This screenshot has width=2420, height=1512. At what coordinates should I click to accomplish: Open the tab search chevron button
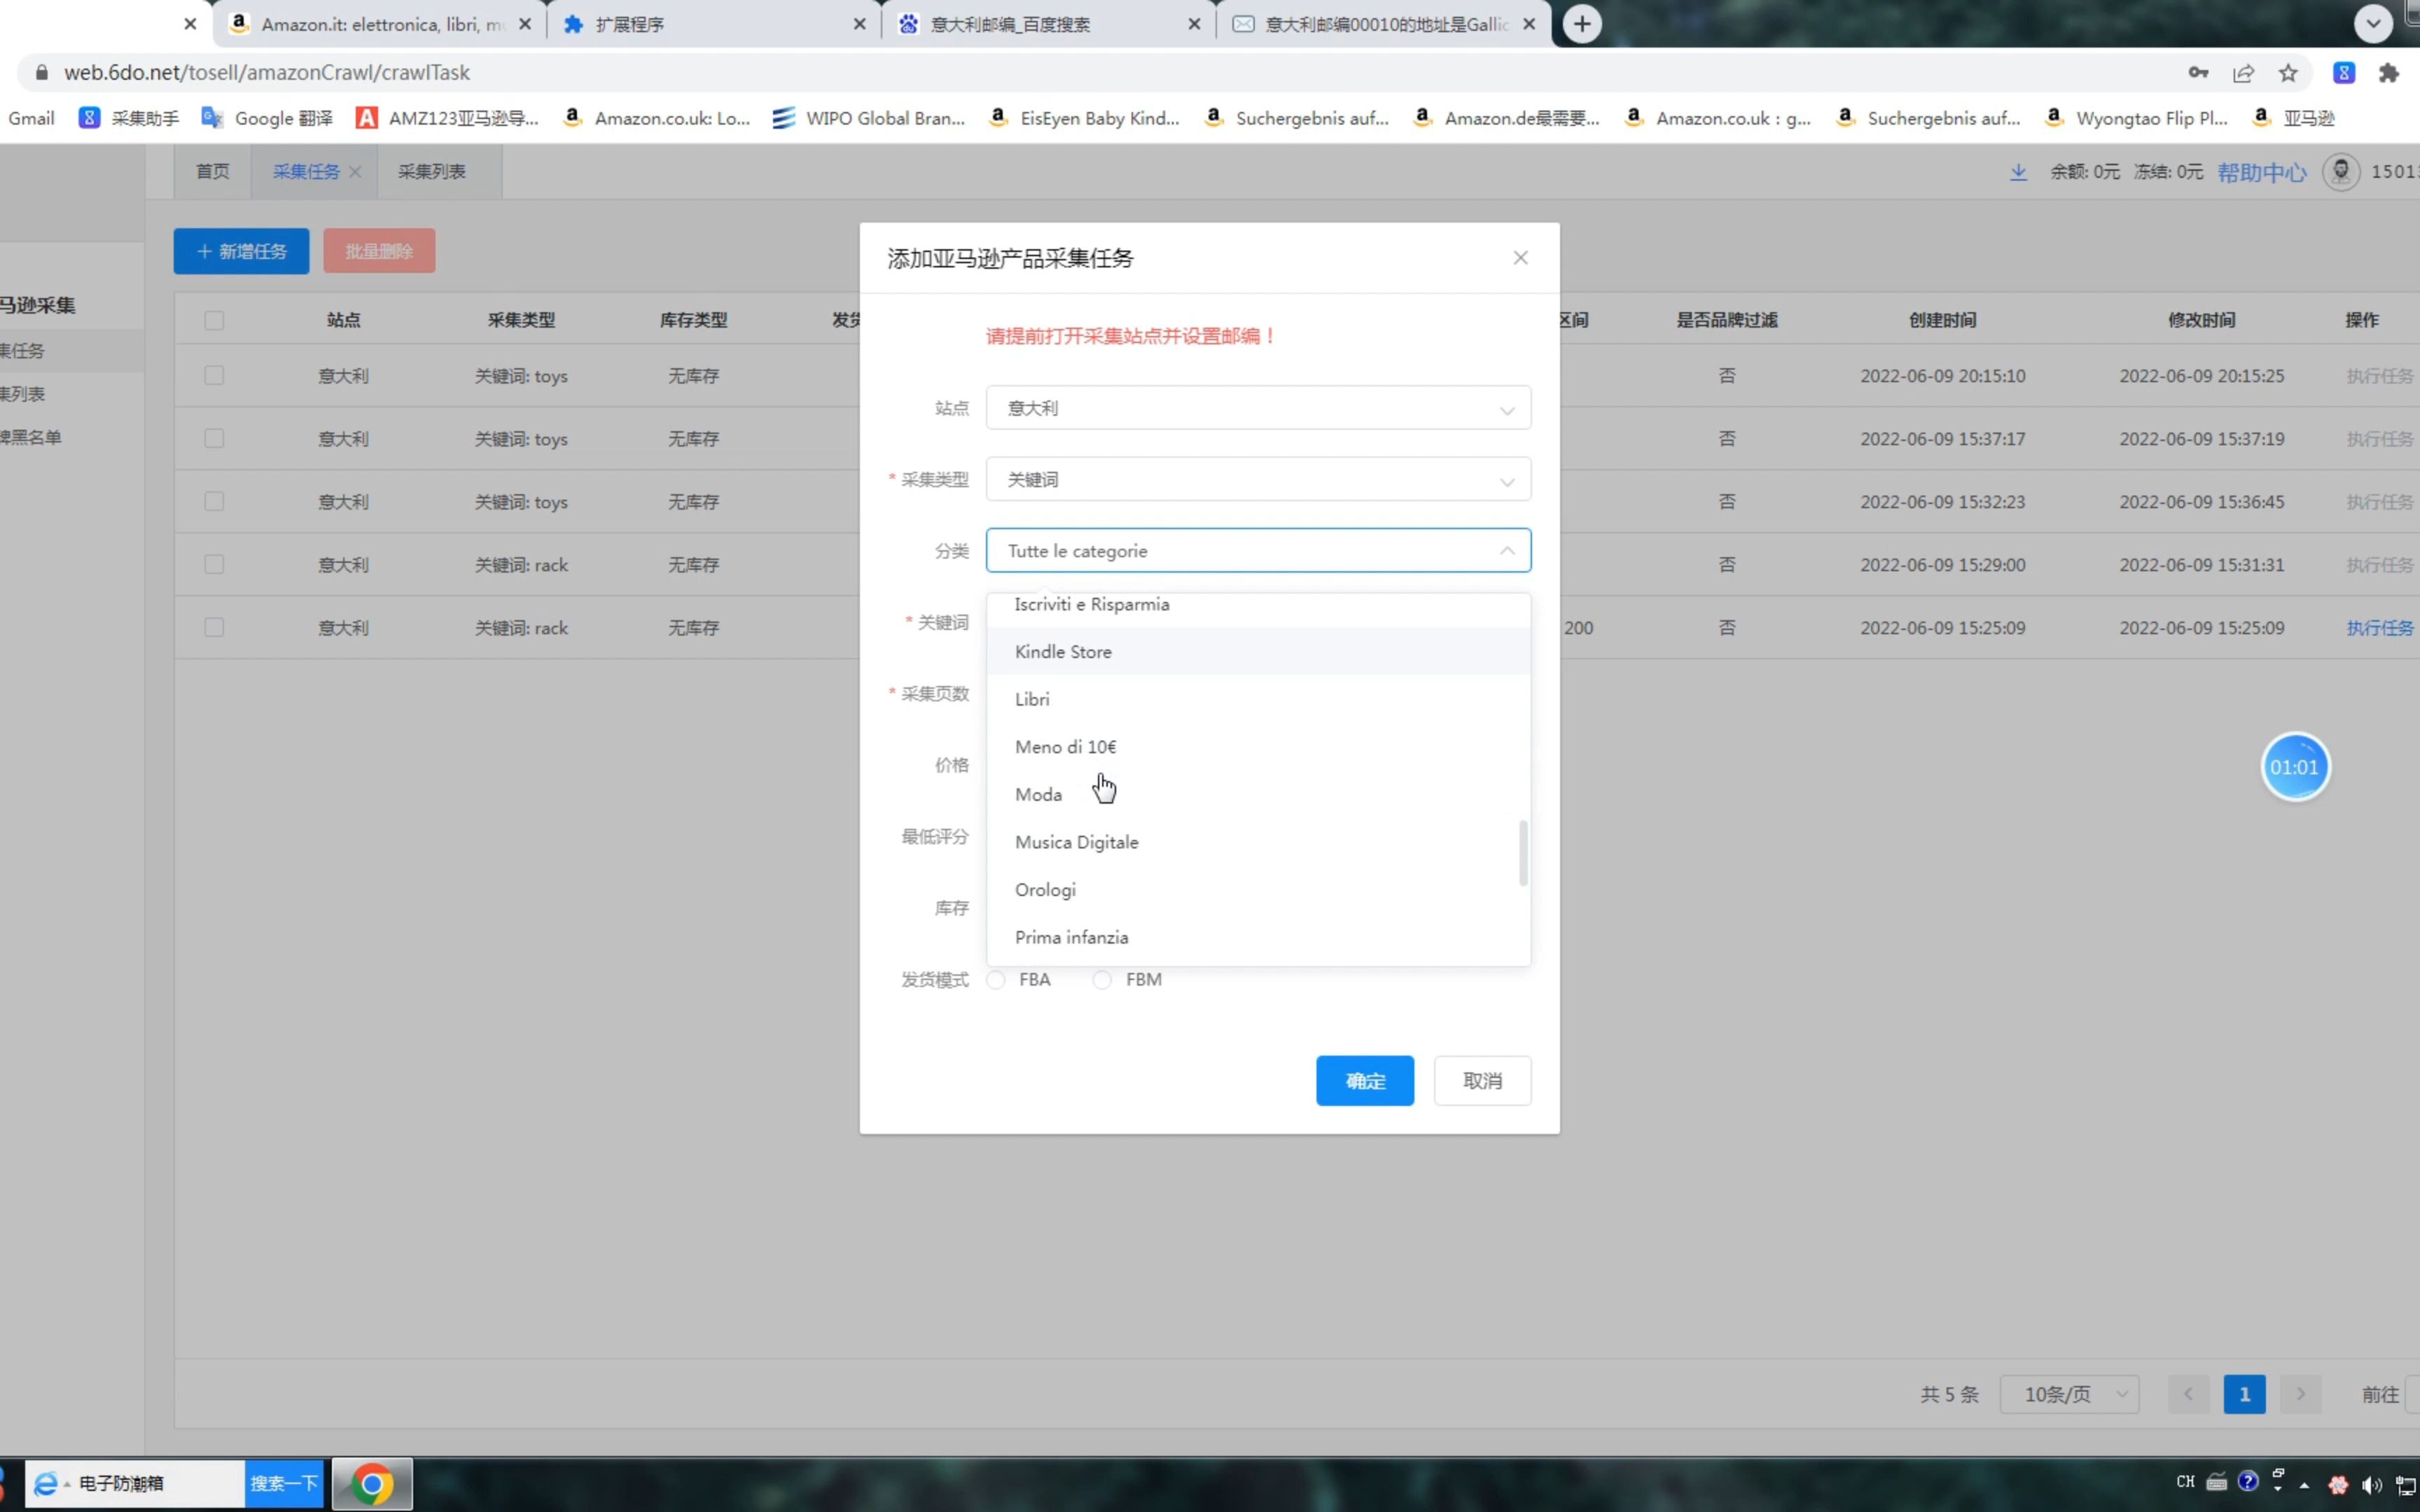click(2373, 24)
